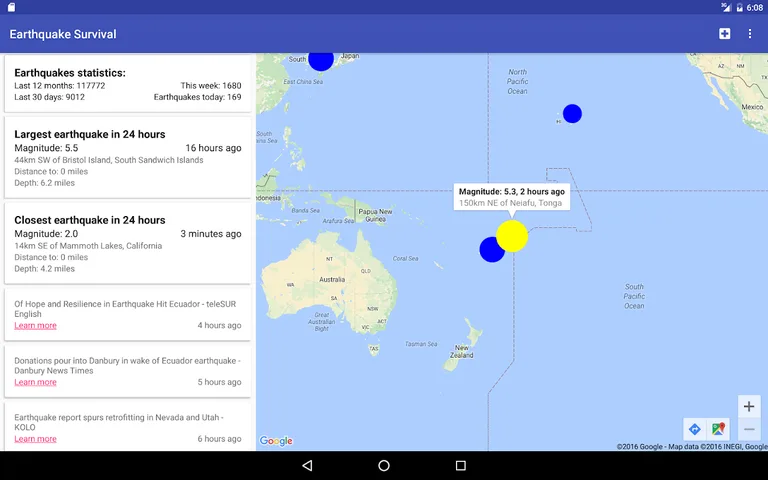Tap 'Depth: 6.2 miles' text
768x480 pixels.
[45, 183]
